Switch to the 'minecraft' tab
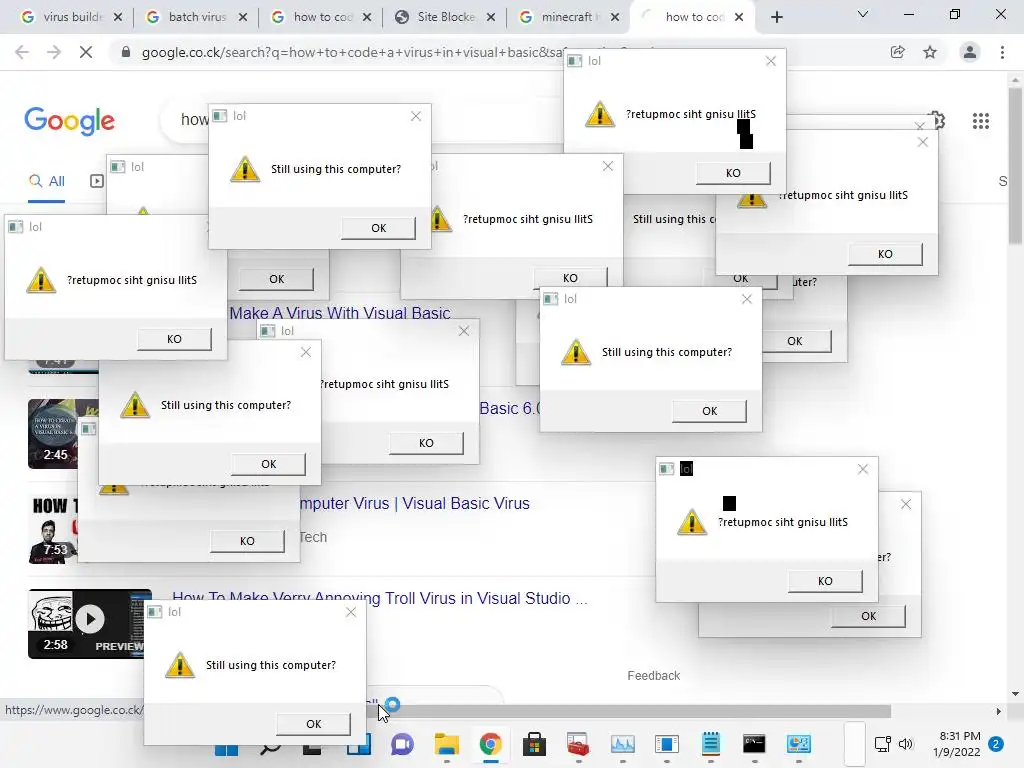Image resolution: width=1024 pixels, height=768 pixels. 568,17
